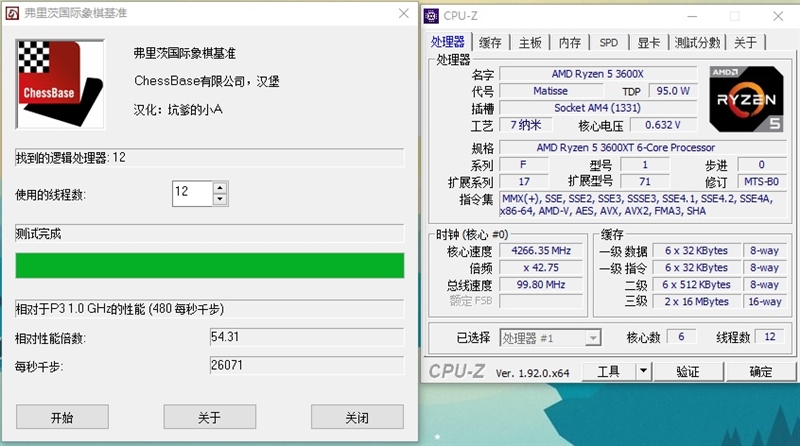
Task: Click the relative performance value 54.31
Action: click(307, 337)
